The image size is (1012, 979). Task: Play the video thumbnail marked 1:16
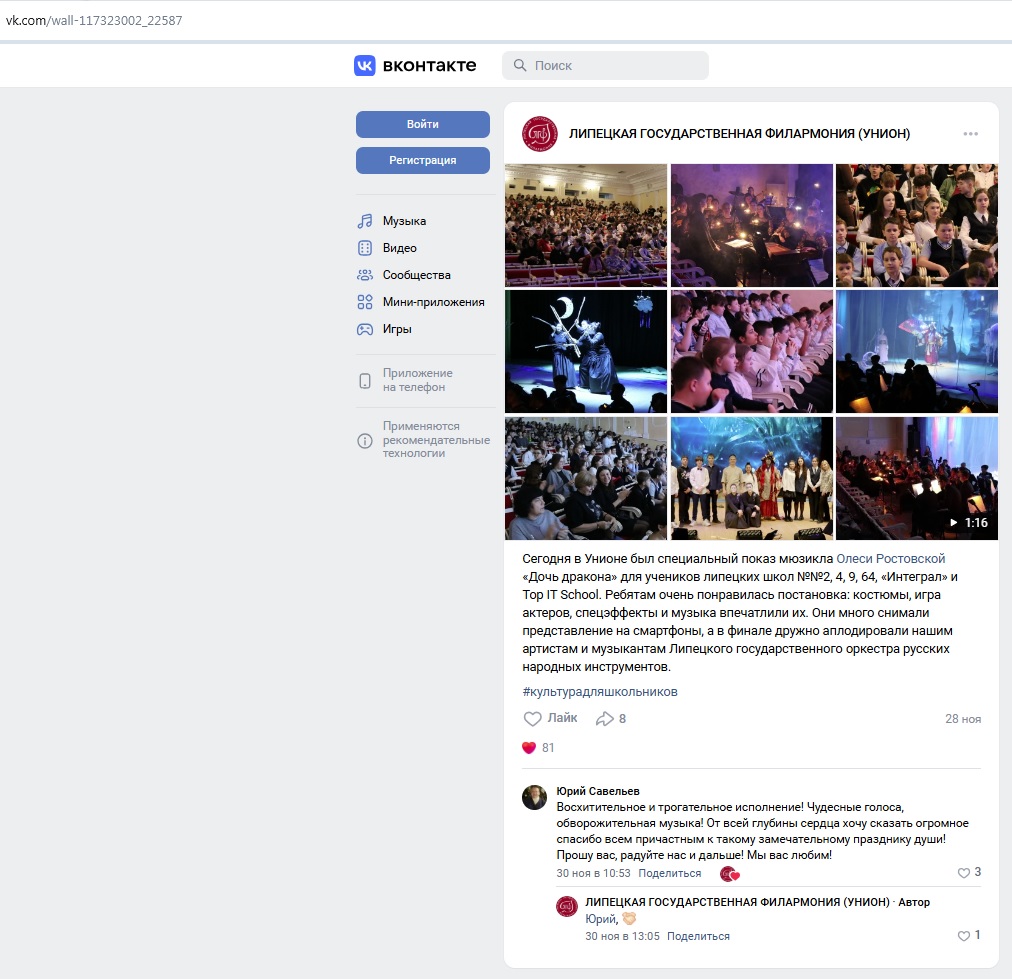[x=916, y=479]
